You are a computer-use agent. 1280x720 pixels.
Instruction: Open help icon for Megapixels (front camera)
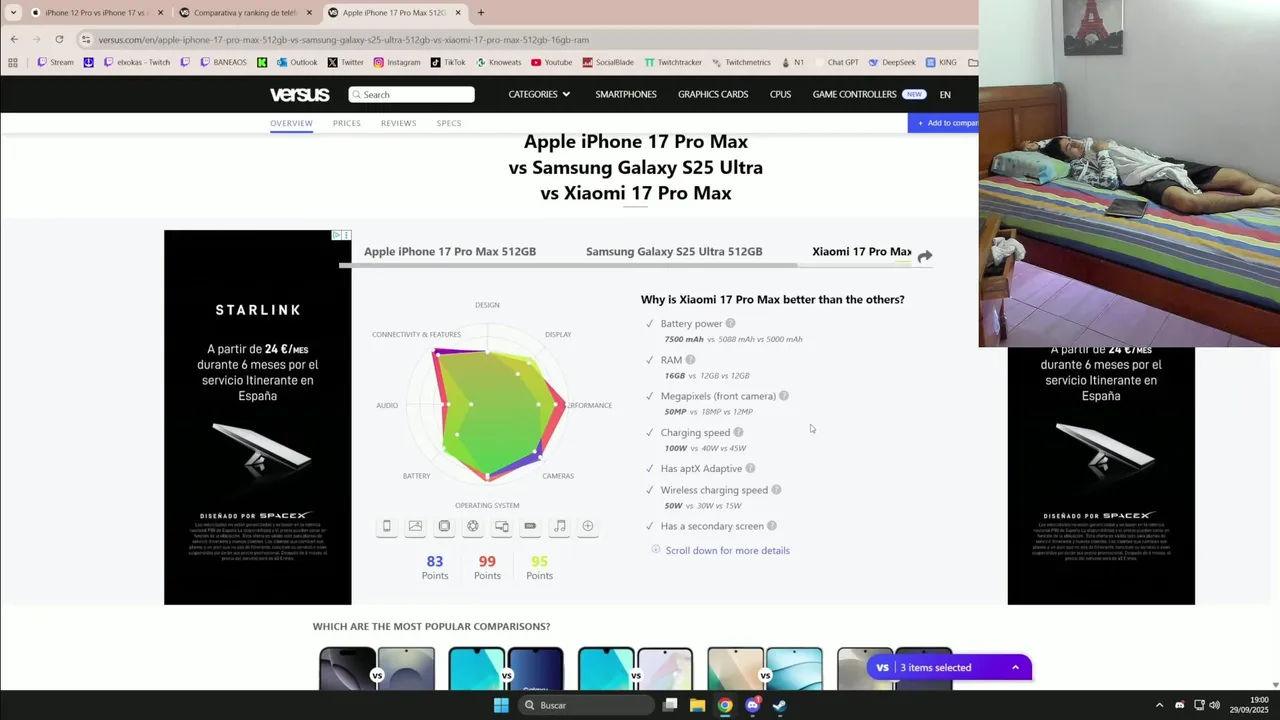[x=784, y=396]
